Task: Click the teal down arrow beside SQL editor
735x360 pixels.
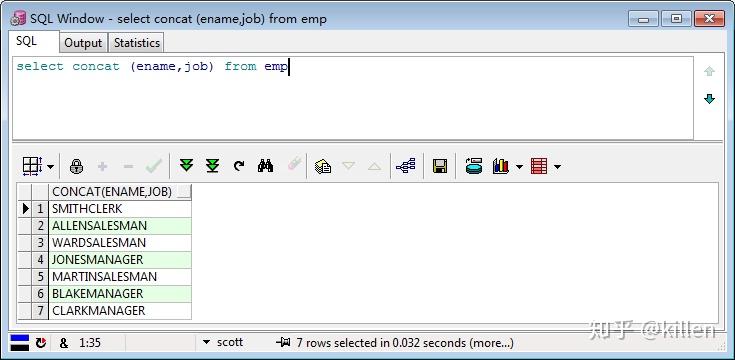Action: click(x=709, y=98)
